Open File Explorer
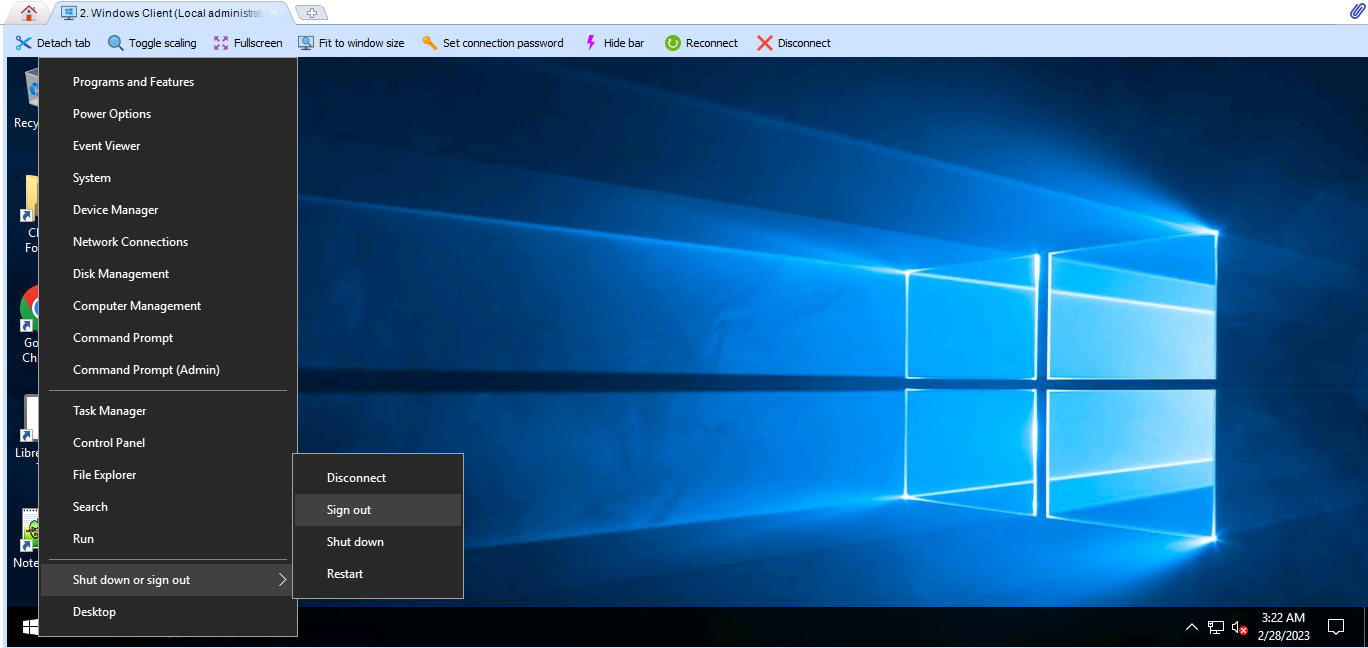Viewport: 1368px width, 648px height. (x=168, y=475)
